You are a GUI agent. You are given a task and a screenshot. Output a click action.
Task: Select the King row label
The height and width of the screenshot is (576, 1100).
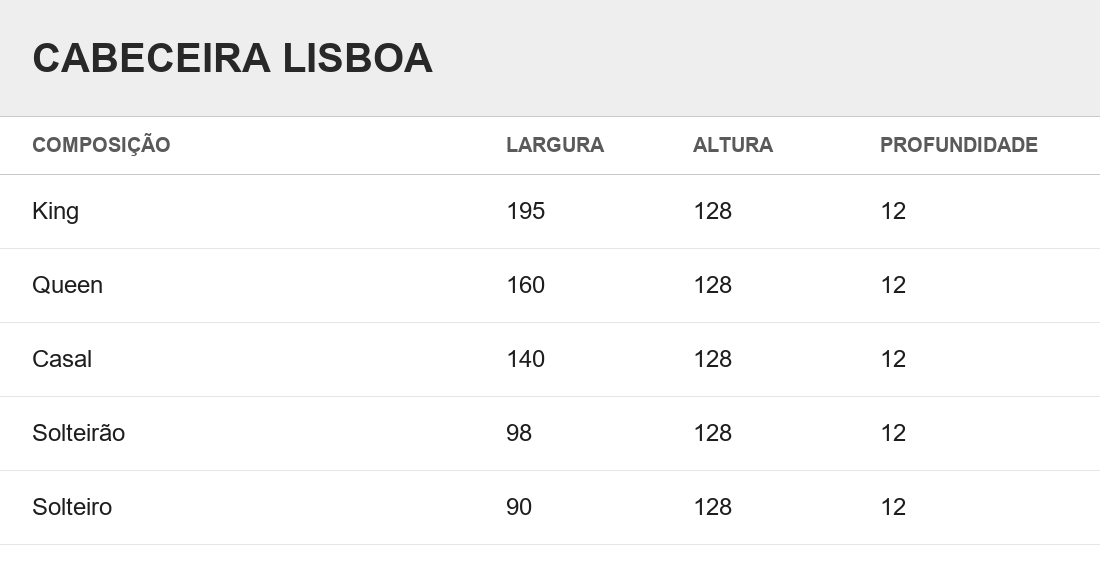click(x=55, y=211)
